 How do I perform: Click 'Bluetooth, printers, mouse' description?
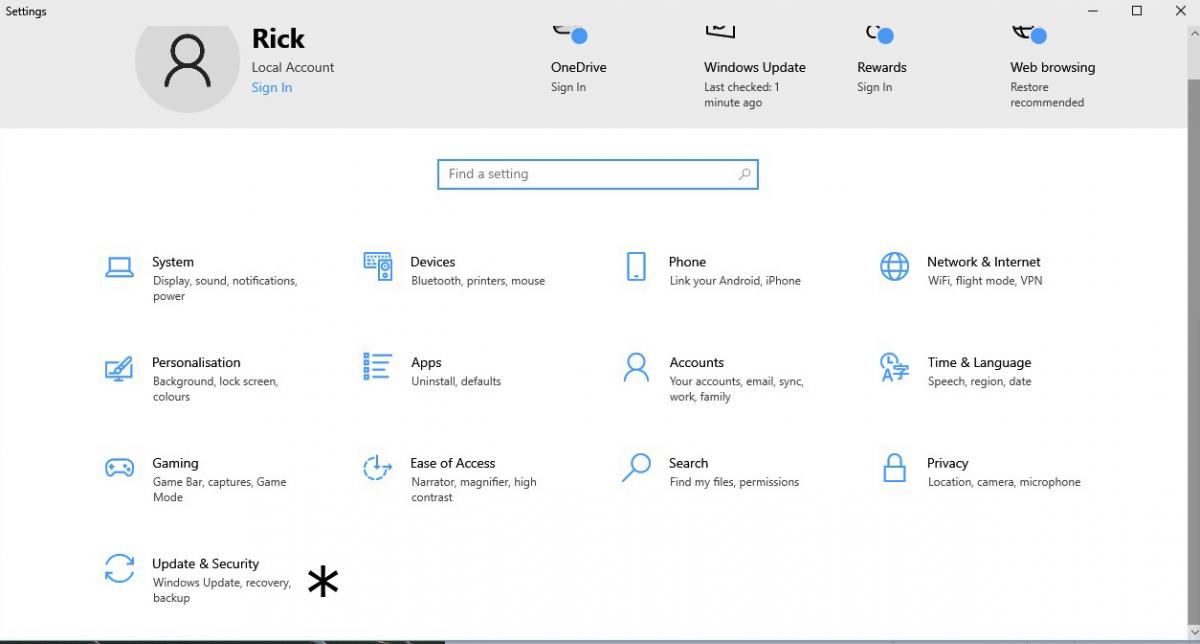pyautogui.click(x=478, y=282)
